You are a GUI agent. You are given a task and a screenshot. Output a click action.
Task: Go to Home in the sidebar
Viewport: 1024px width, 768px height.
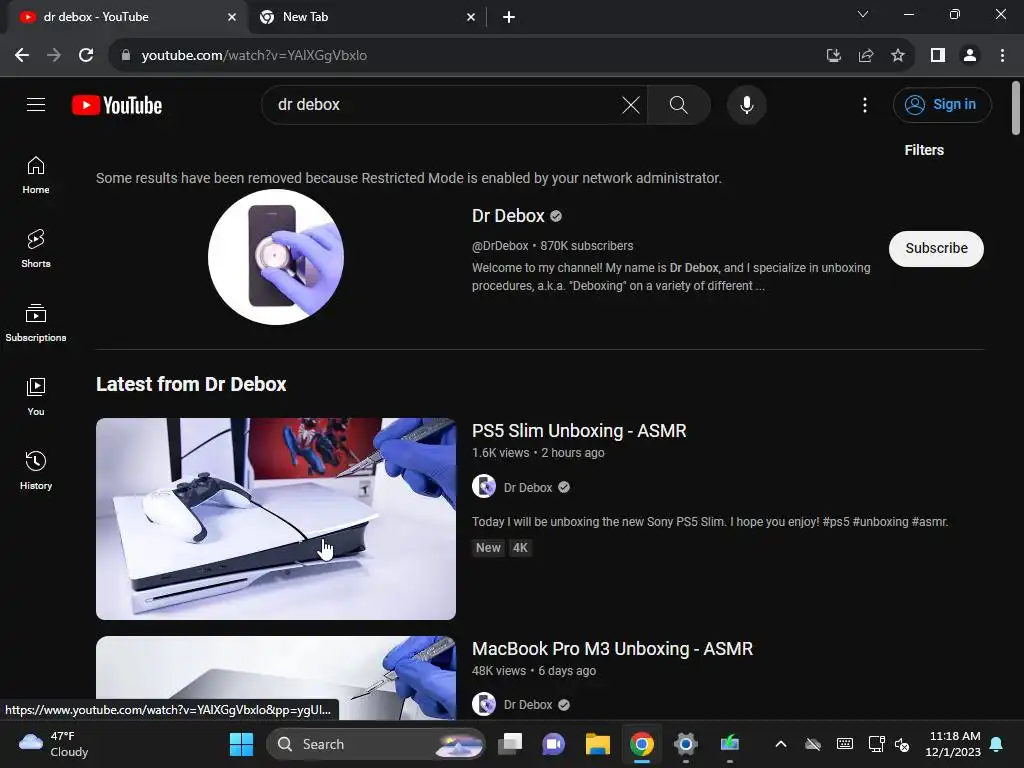point(36,175)
